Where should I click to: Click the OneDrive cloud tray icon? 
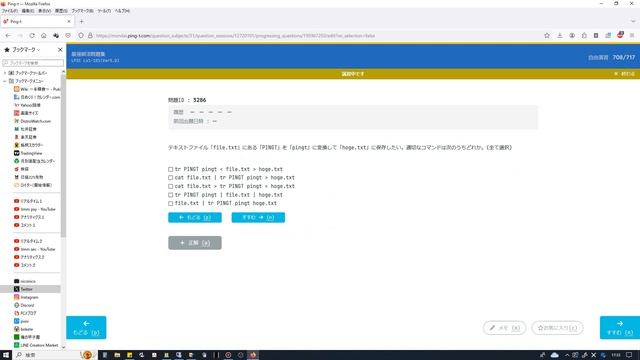pyautogui.click(x=555, y=355)
